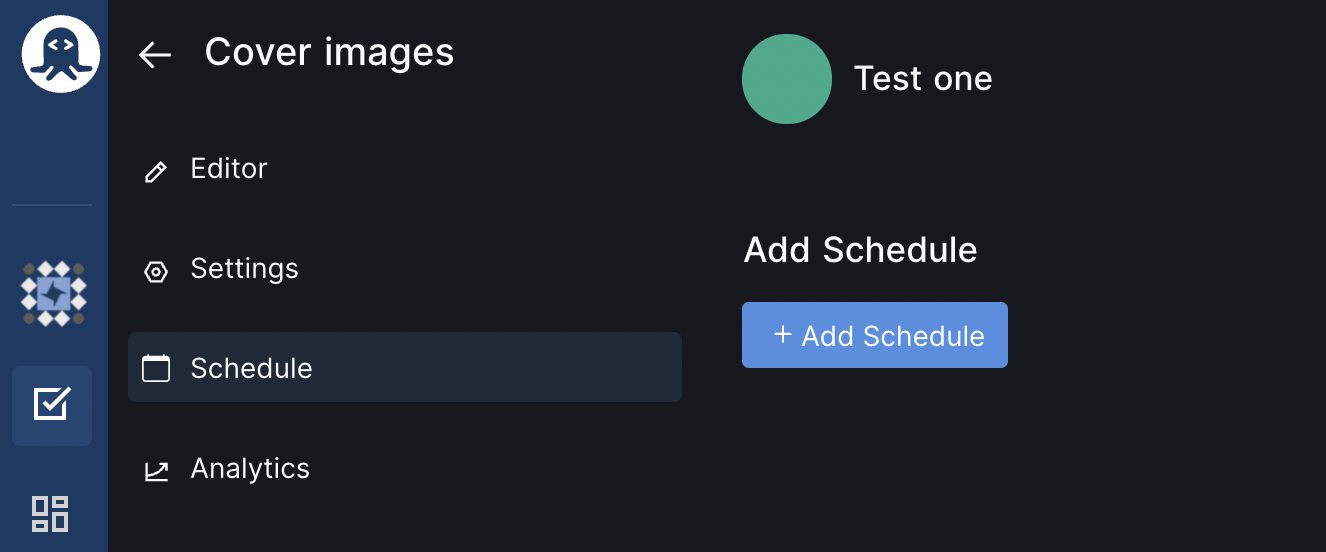
Task: Select the checkmark-box icon in left sidebar
Action: [x=52, y=405]
